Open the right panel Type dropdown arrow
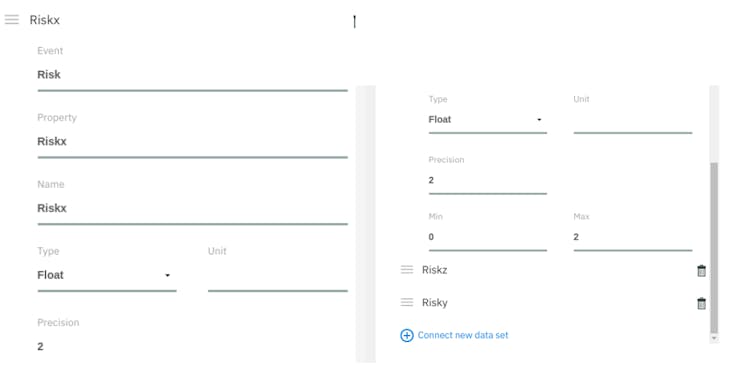This screenshot has height=371, width=740. [539, 120]
